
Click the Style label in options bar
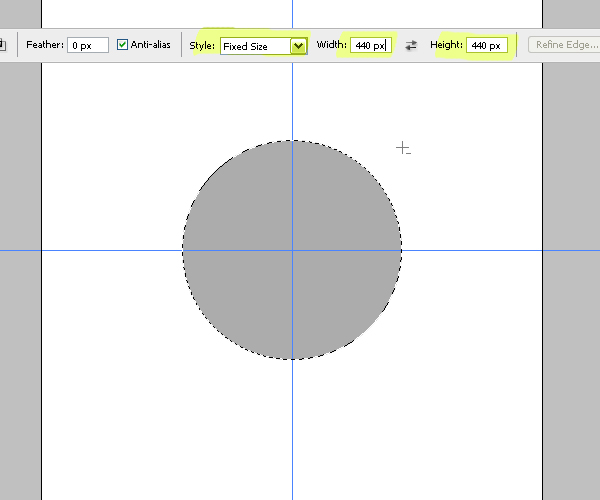point(202,45)
